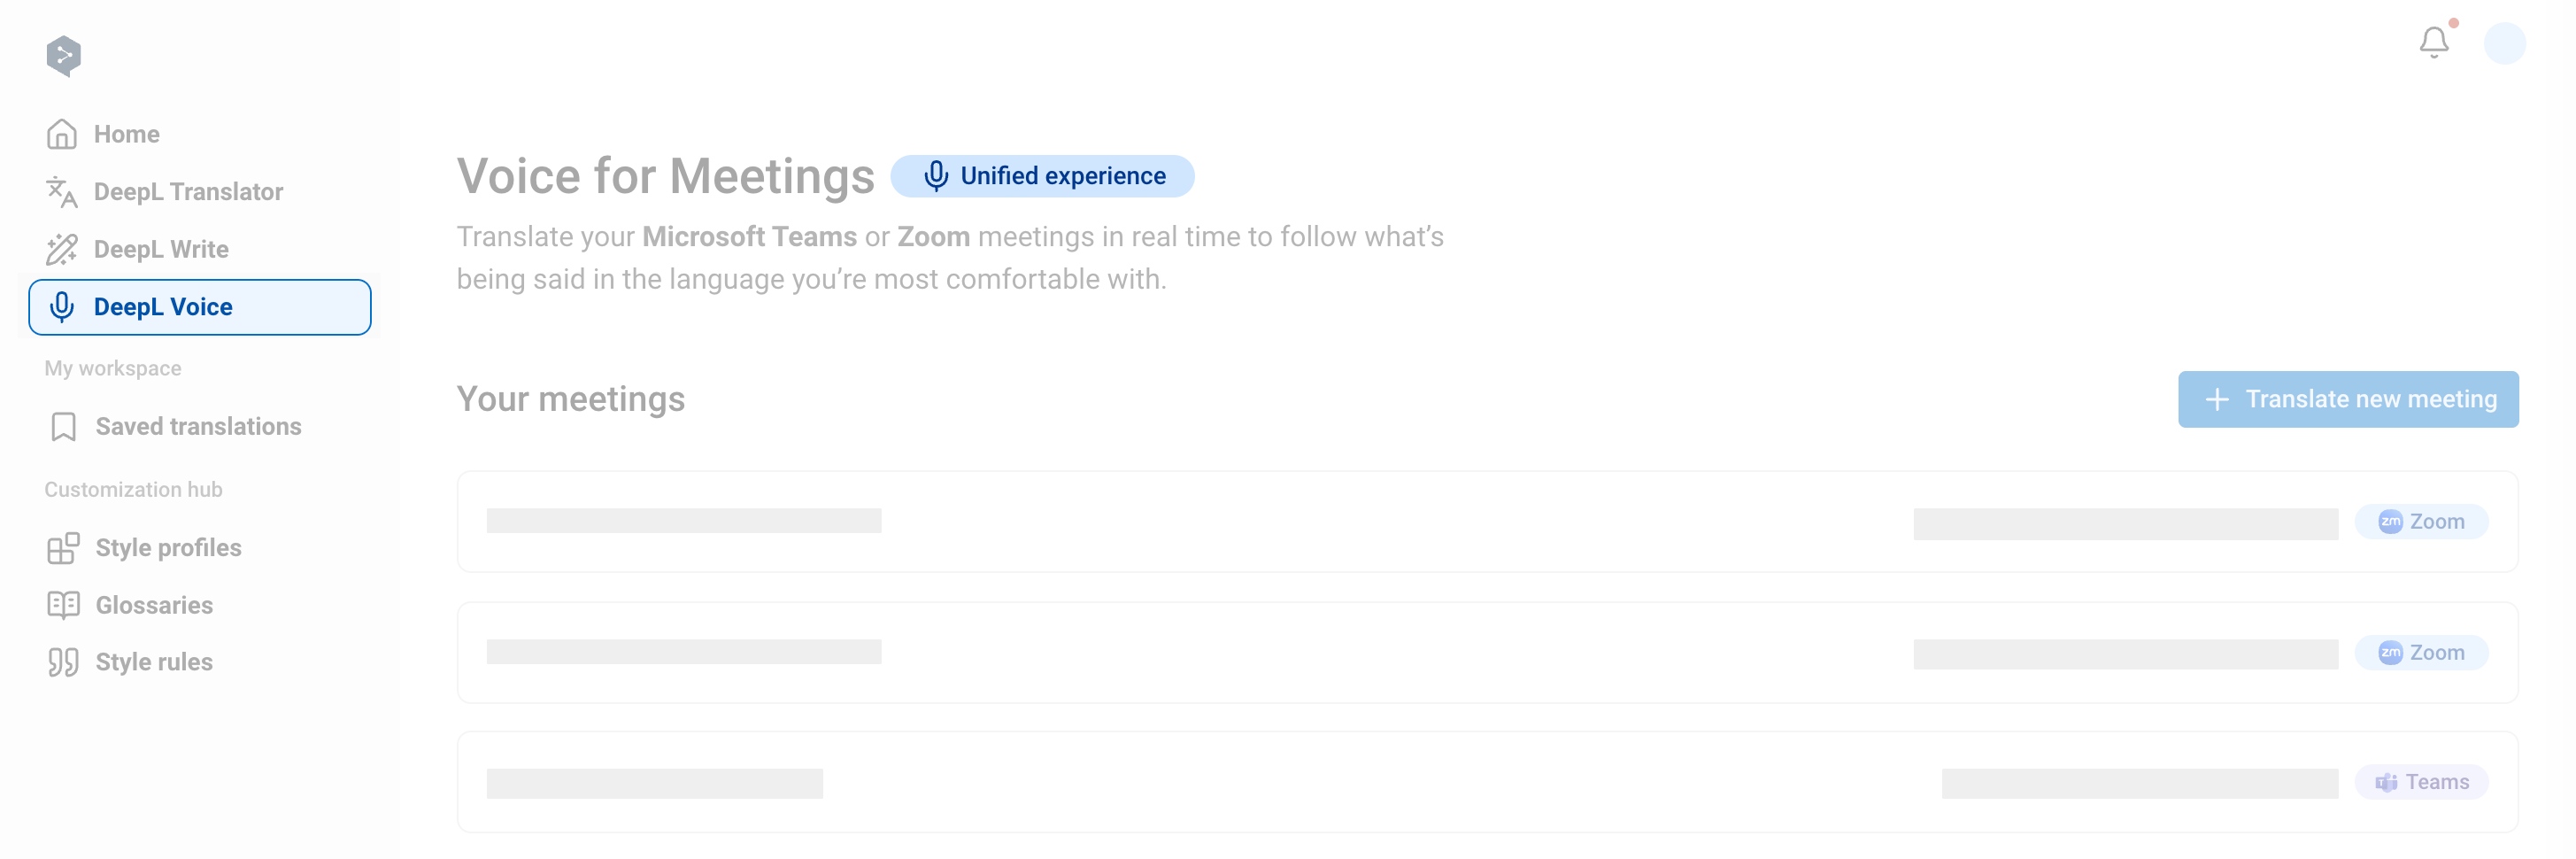The image size is (2576, 859).
Task: Click the Teams tag on third meeting
Action: pyautogui.click(x=2421, y=782)
